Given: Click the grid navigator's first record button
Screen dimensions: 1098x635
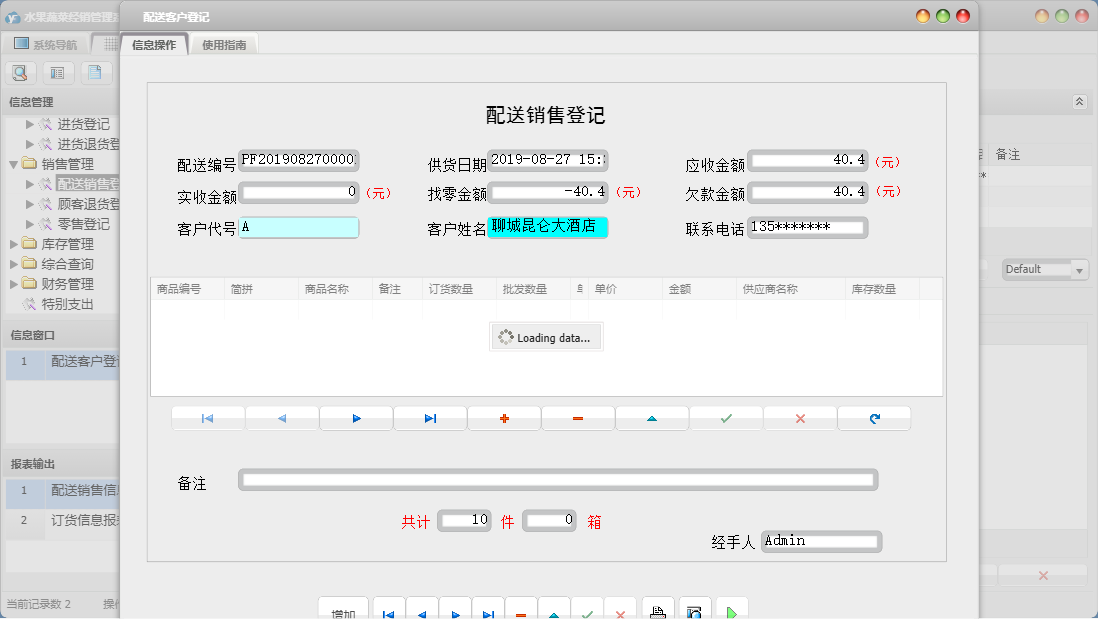Looking at the screenshot, I should click(x=208, y=418).
